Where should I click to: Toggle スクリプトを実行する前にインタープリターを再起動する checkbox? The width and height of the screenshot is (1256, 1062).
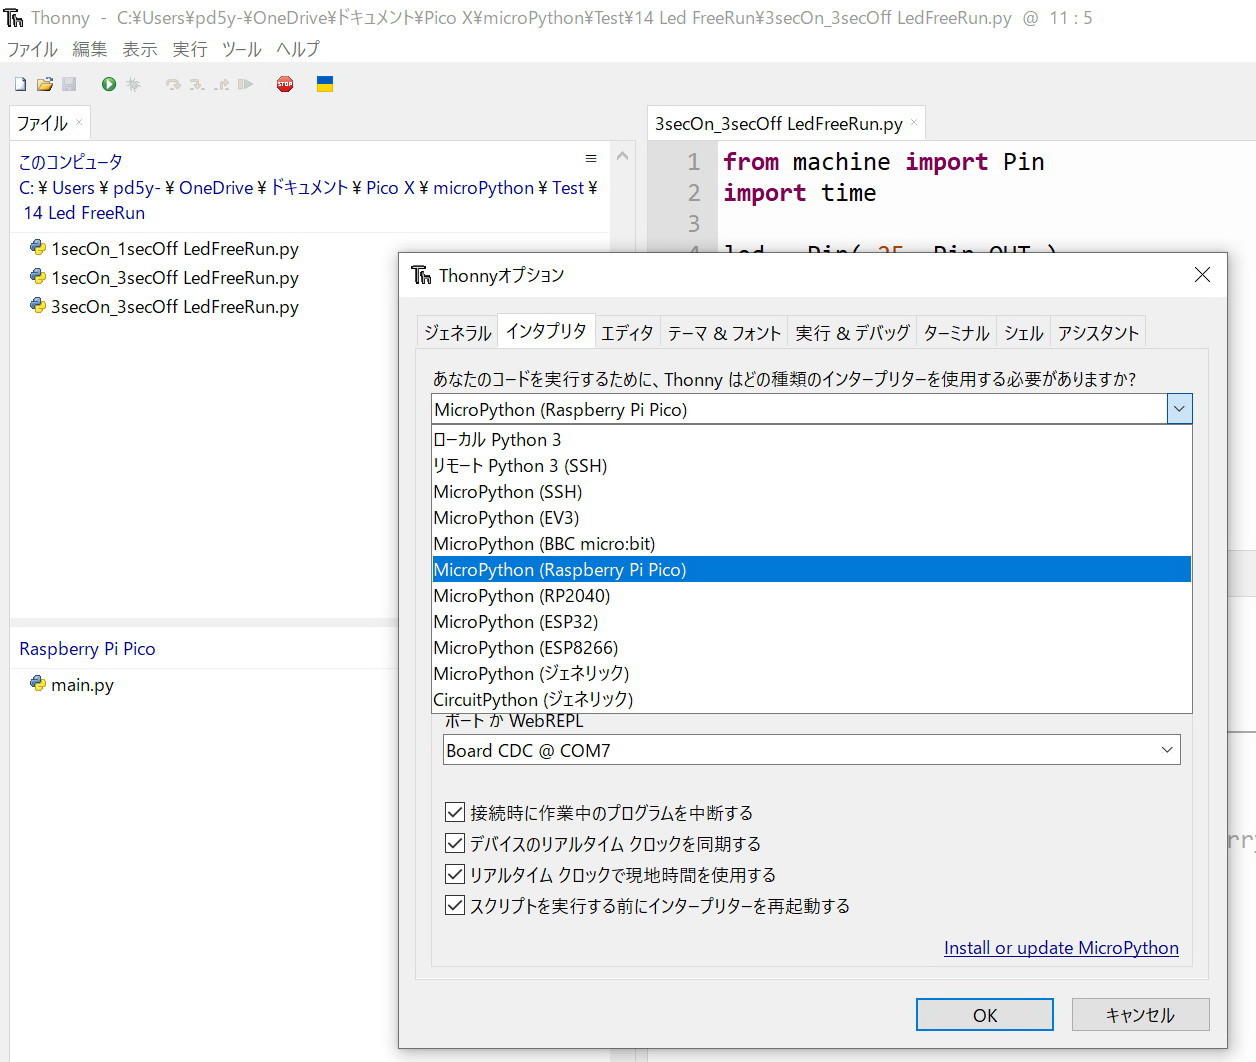455,905
